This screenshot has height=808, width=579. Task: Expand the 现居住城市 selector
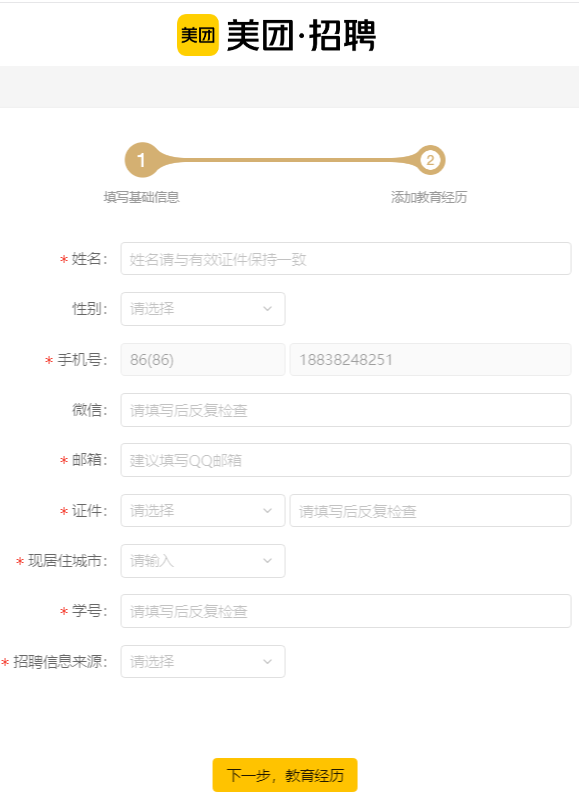[203, 561]
